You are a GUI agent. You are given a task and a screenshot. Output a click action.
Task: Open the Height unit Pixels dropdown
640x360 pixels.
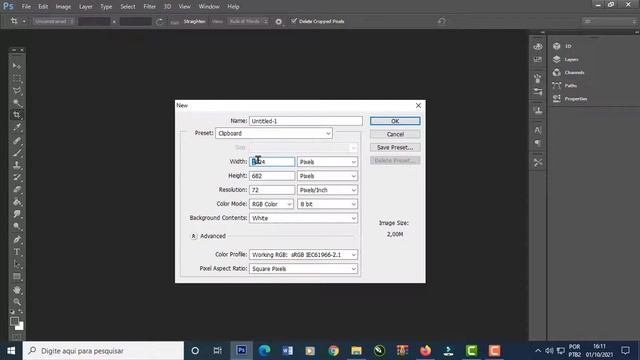pyautogui.click(x=327, y=176)
